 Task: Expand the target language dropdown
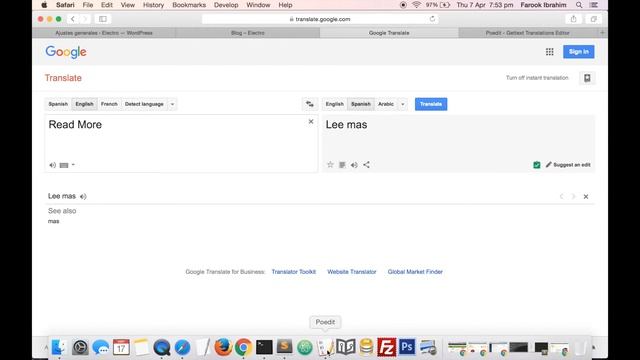click(x=402, y=104)
